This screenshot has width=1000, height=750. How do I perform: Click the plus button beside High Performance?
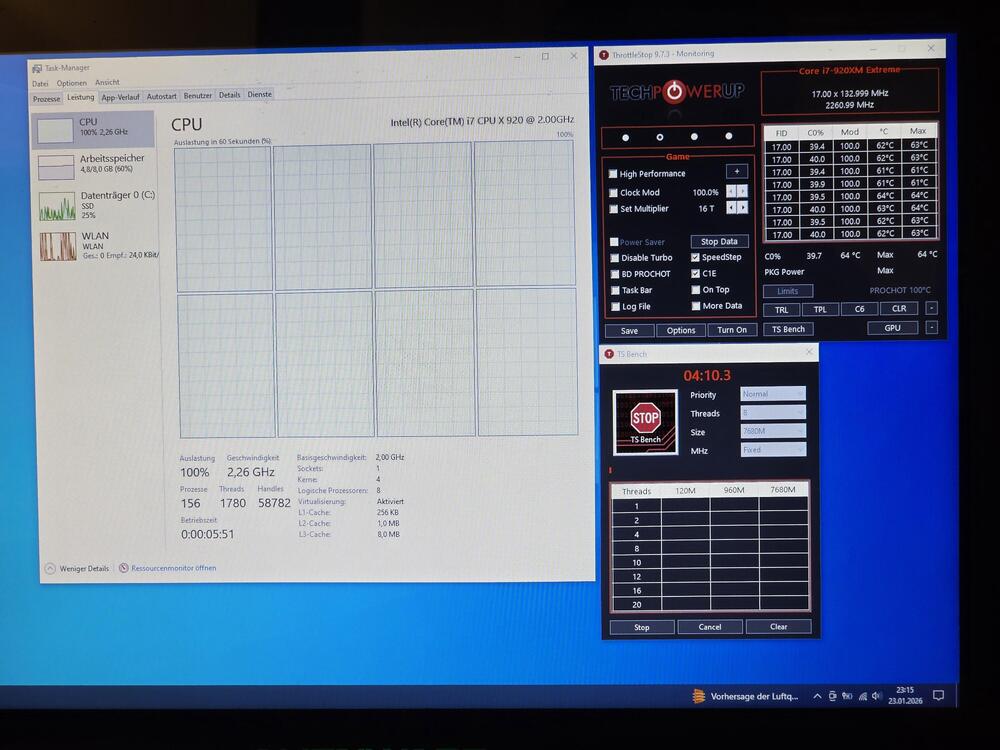[x=736, y=172]
